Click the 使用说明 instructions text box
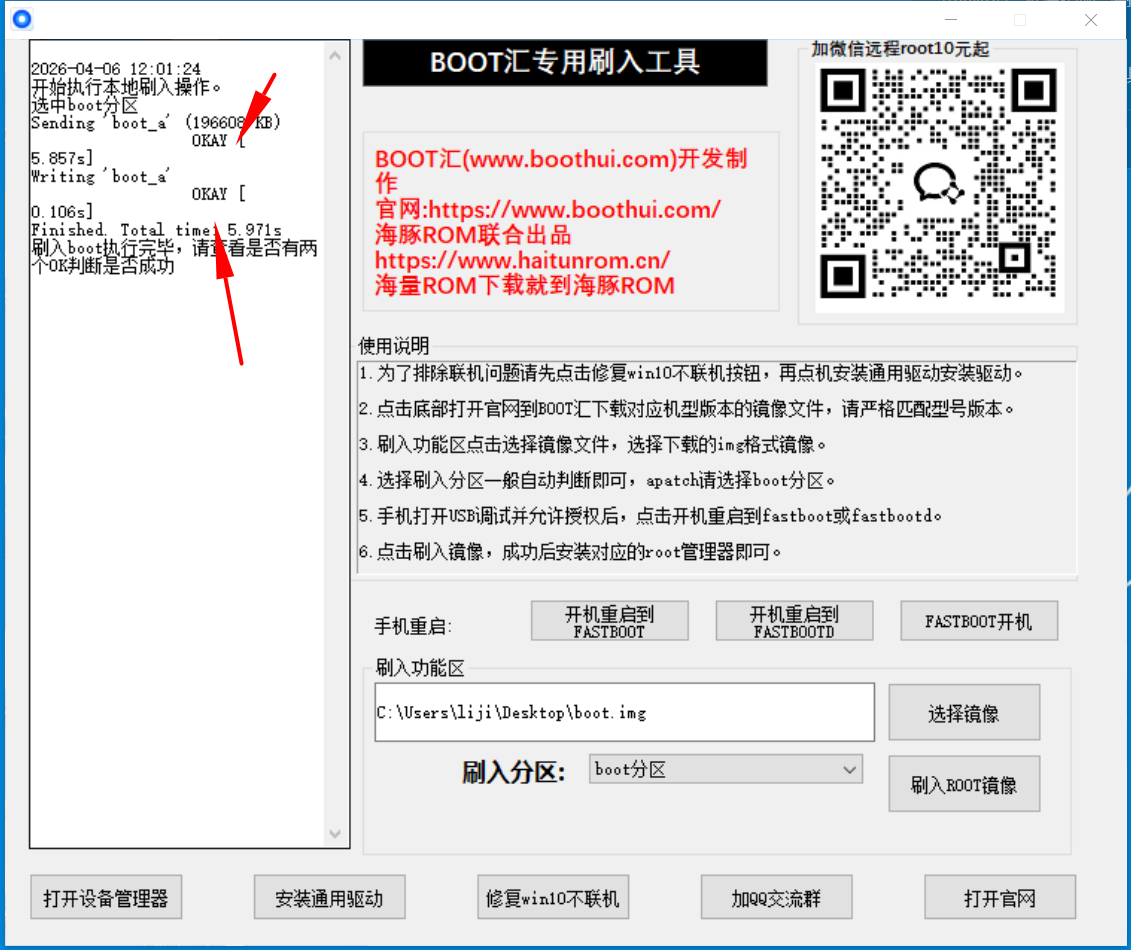 pos(715,465)
